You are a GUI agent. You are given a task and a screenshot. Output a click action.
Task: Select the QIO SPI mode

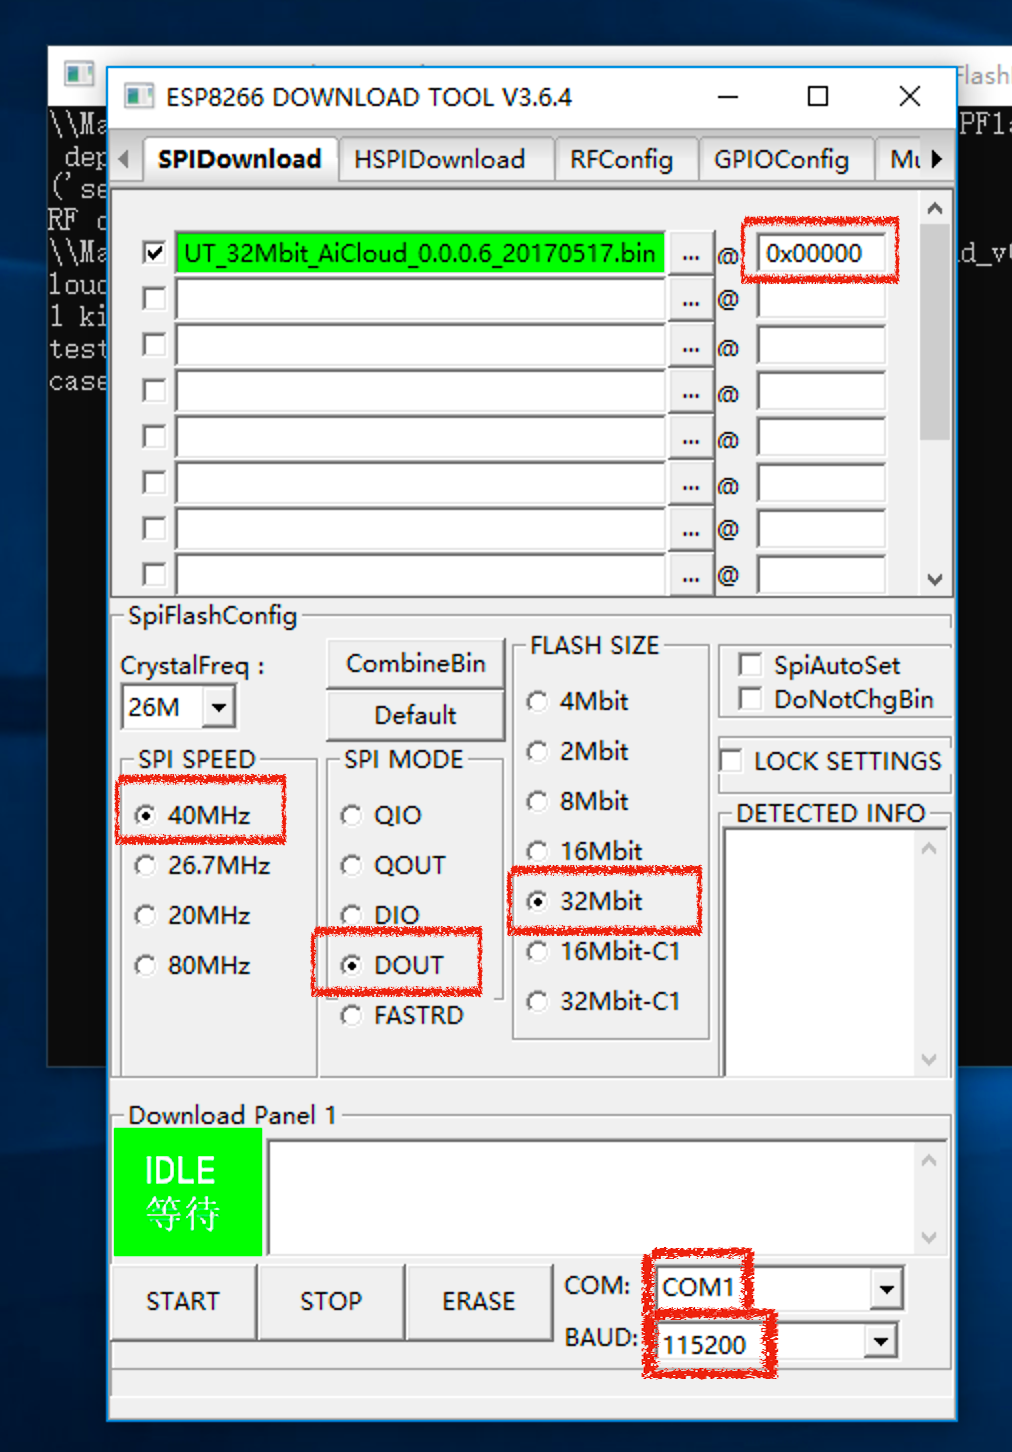352,816
